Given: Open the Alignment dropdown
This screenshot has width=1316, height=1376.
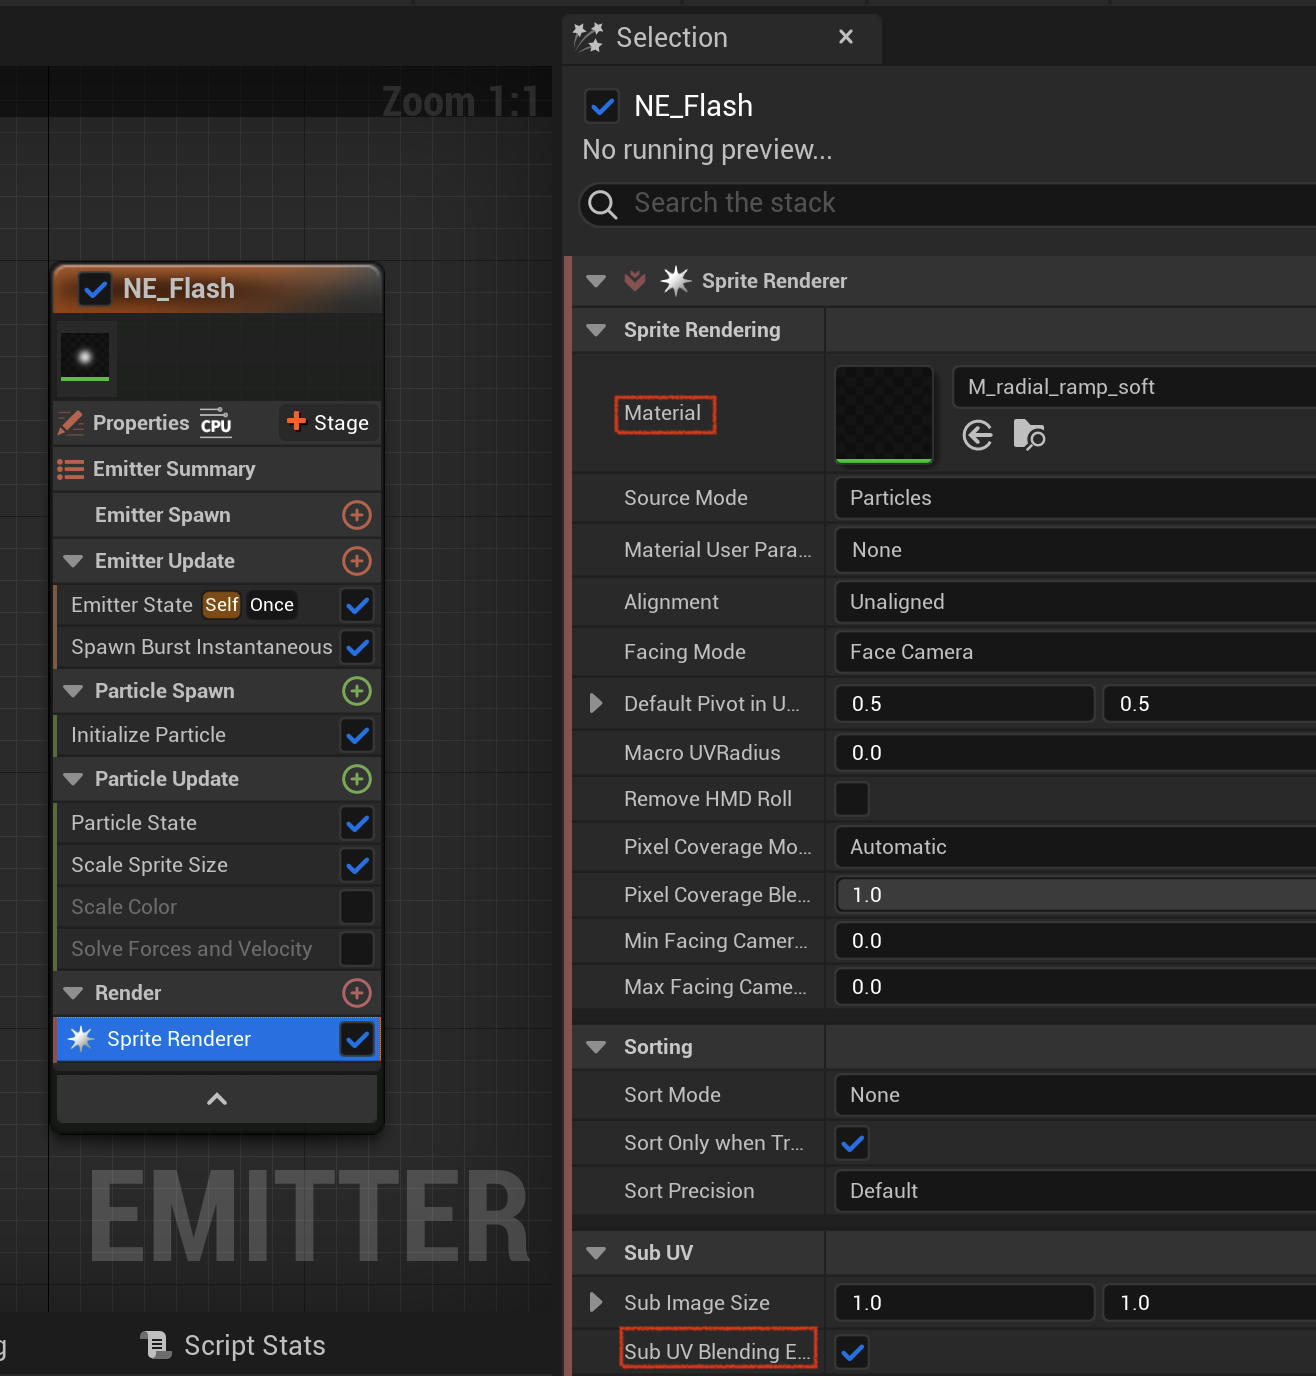Looking at the screenshot, I should (1075, 602).
